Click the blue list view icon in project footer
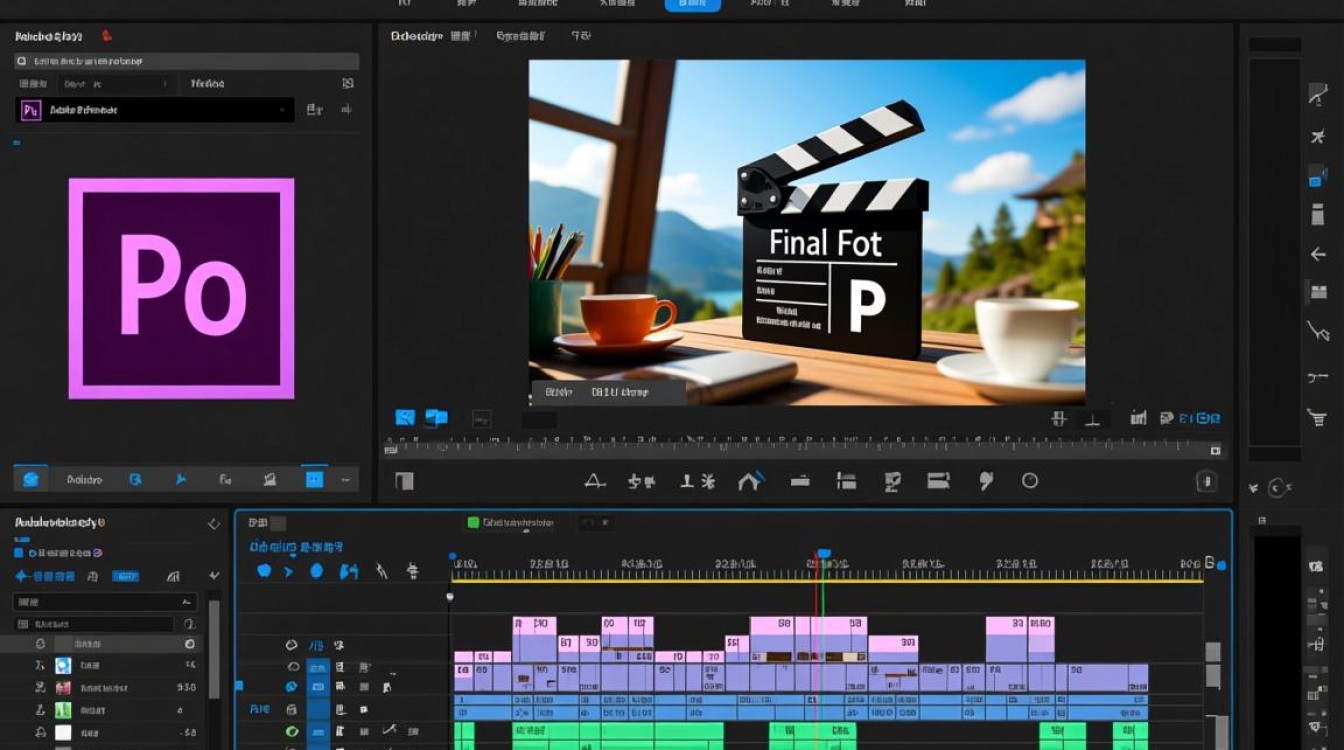 tap(30, 479)
